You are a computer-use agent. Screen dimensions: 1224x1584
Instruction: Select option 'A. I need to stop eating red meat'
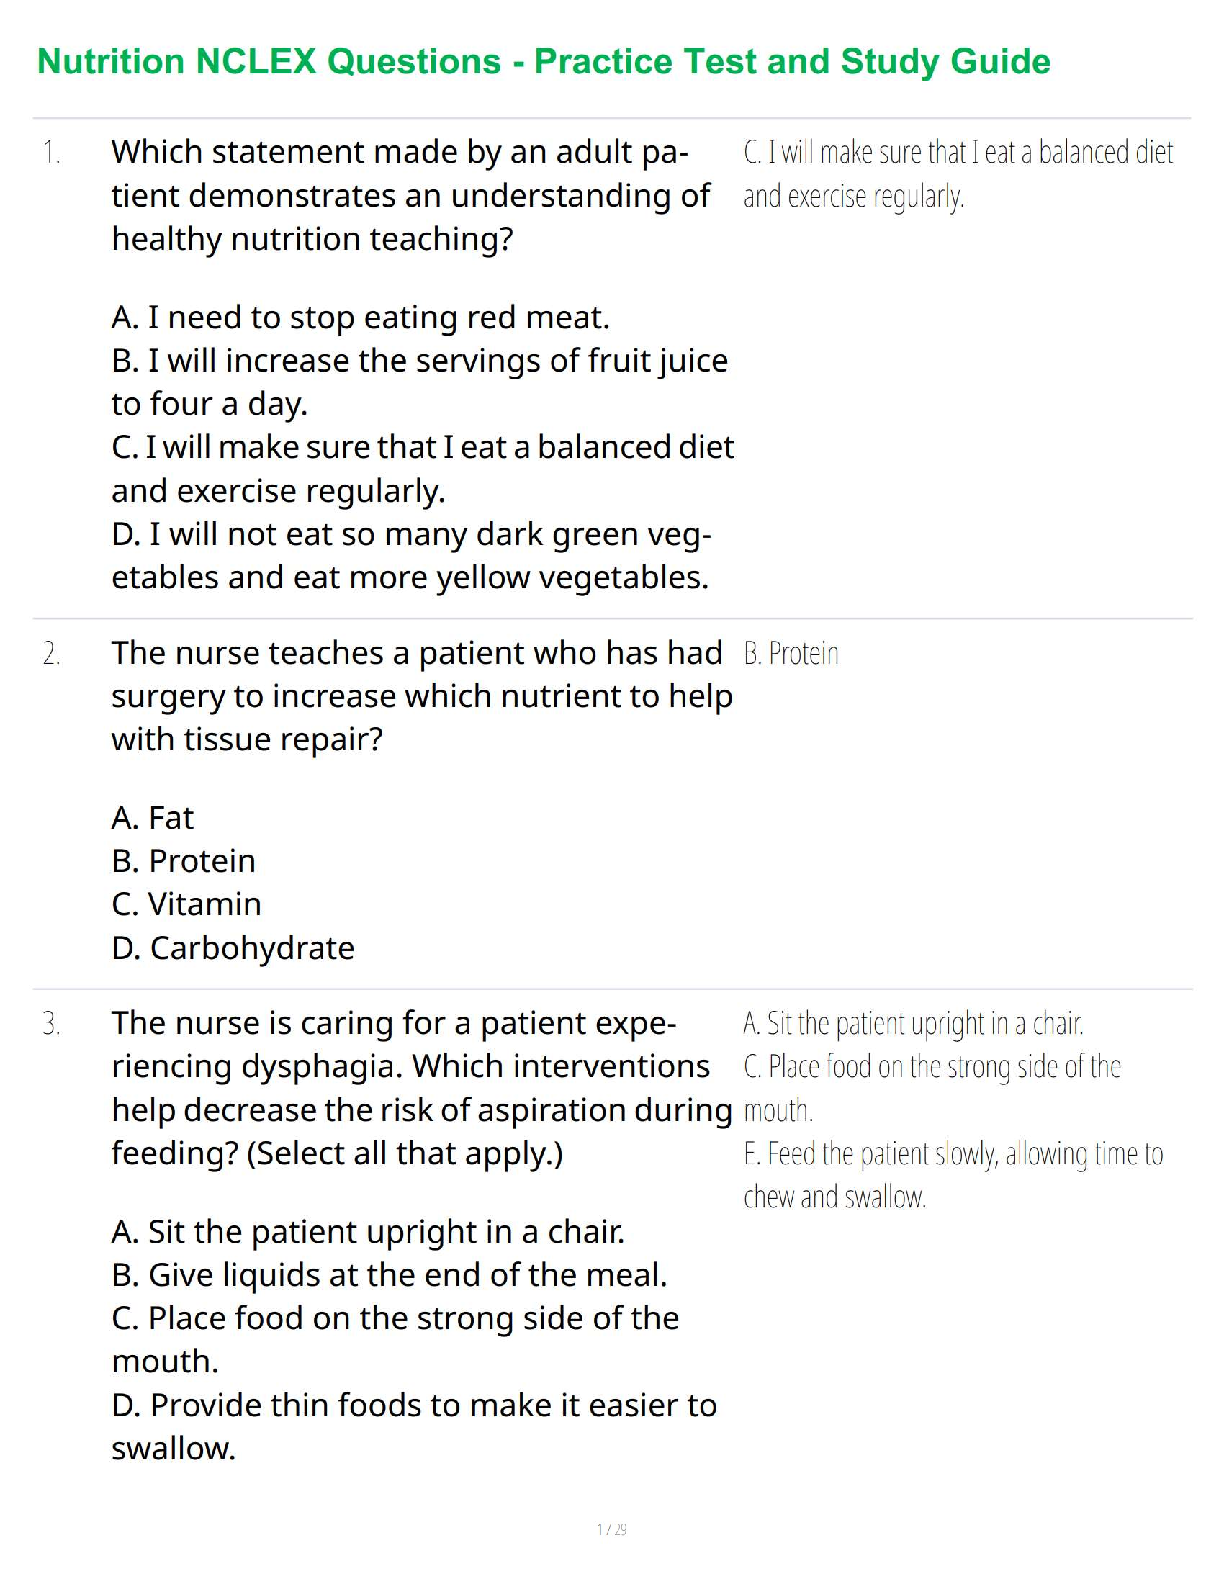pyautogui.click(x=360, y=317)
